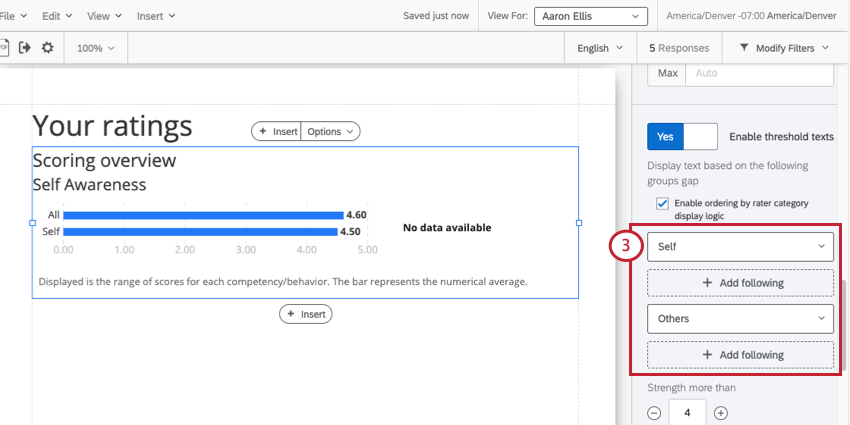Open the Insert menu in menu bar
This screenshot has width=850, height=425.
click(156, 16)
